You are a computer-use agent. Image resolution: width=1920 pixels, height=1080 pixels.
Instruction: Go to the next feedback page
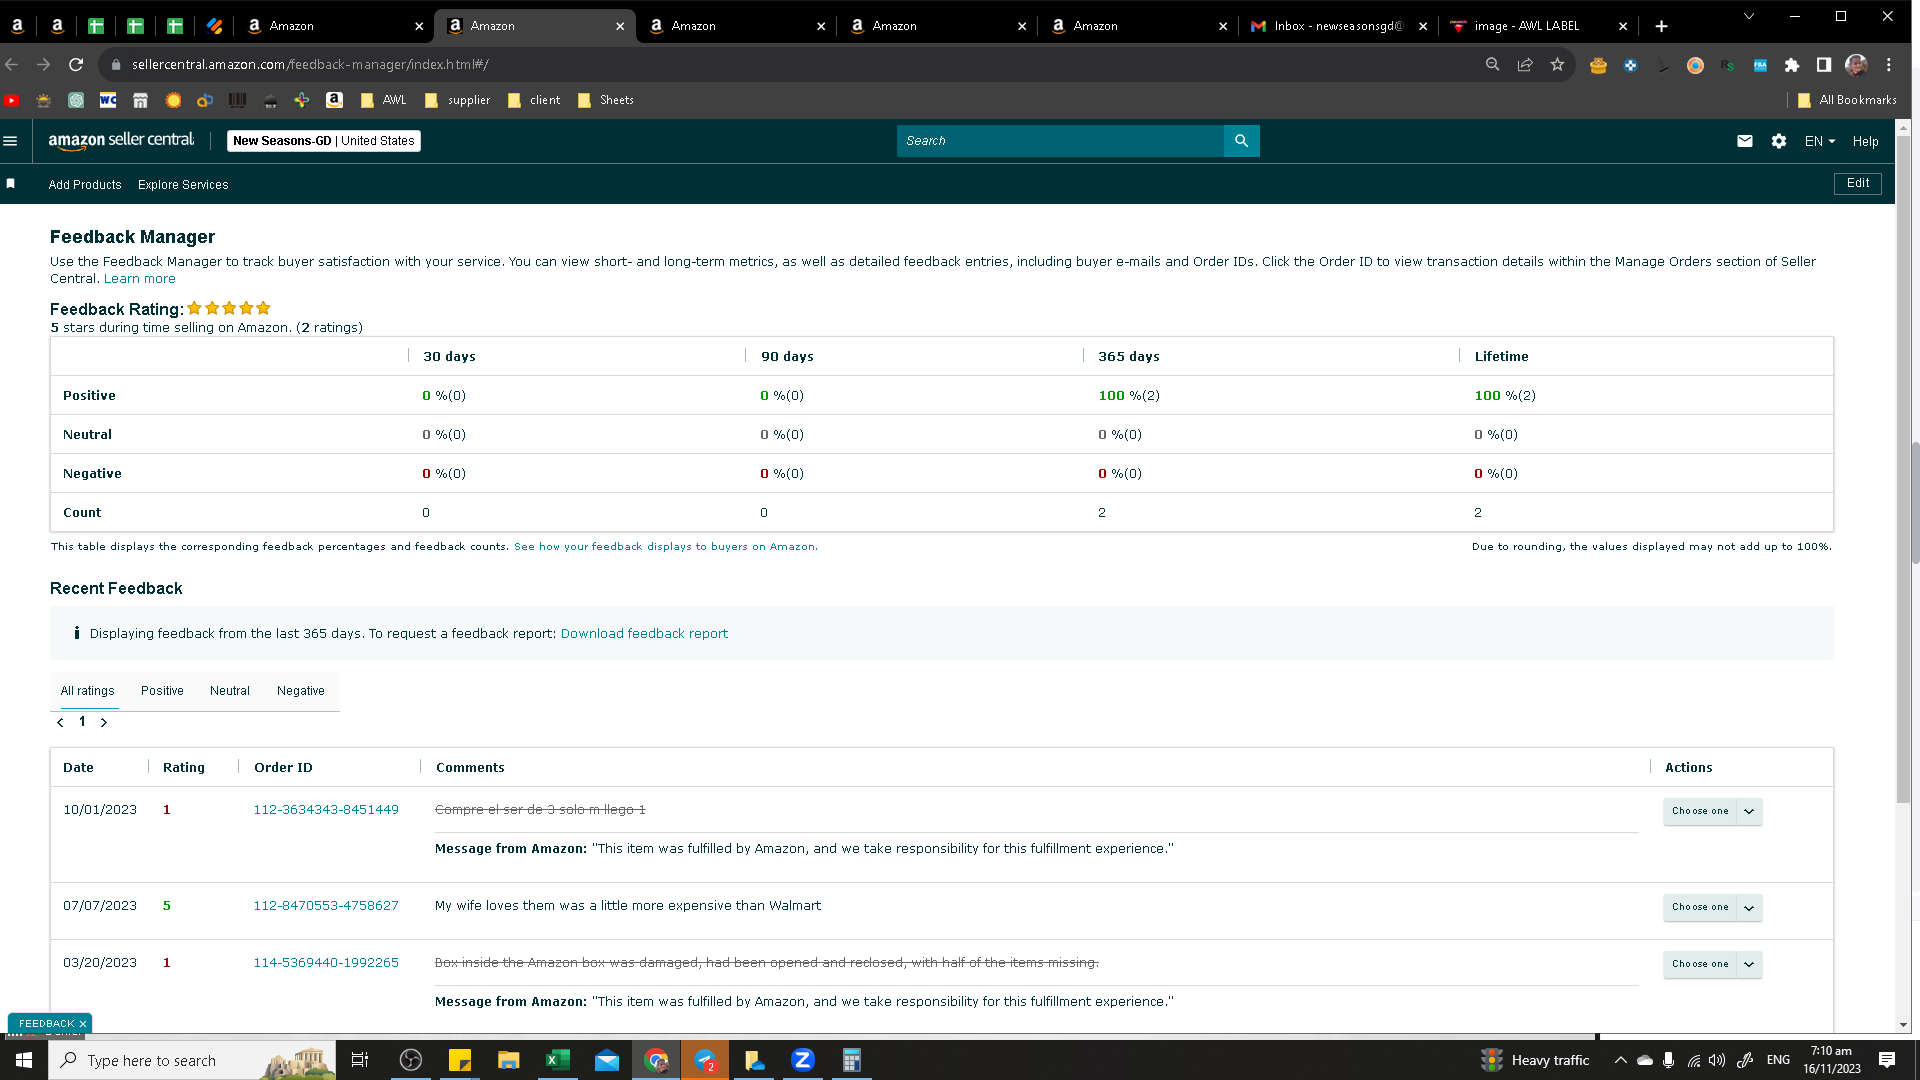pos(104,722)
